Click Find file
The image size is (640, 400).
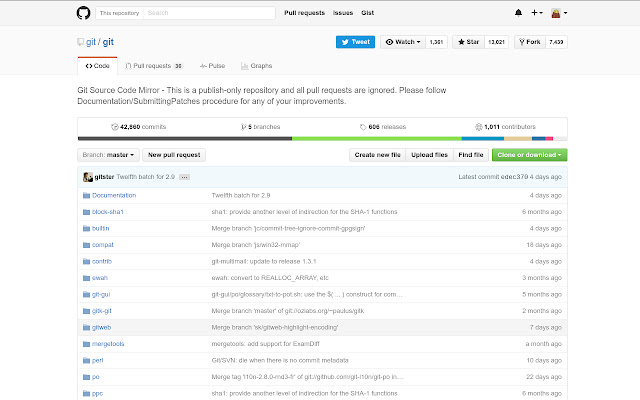point(471,155)
